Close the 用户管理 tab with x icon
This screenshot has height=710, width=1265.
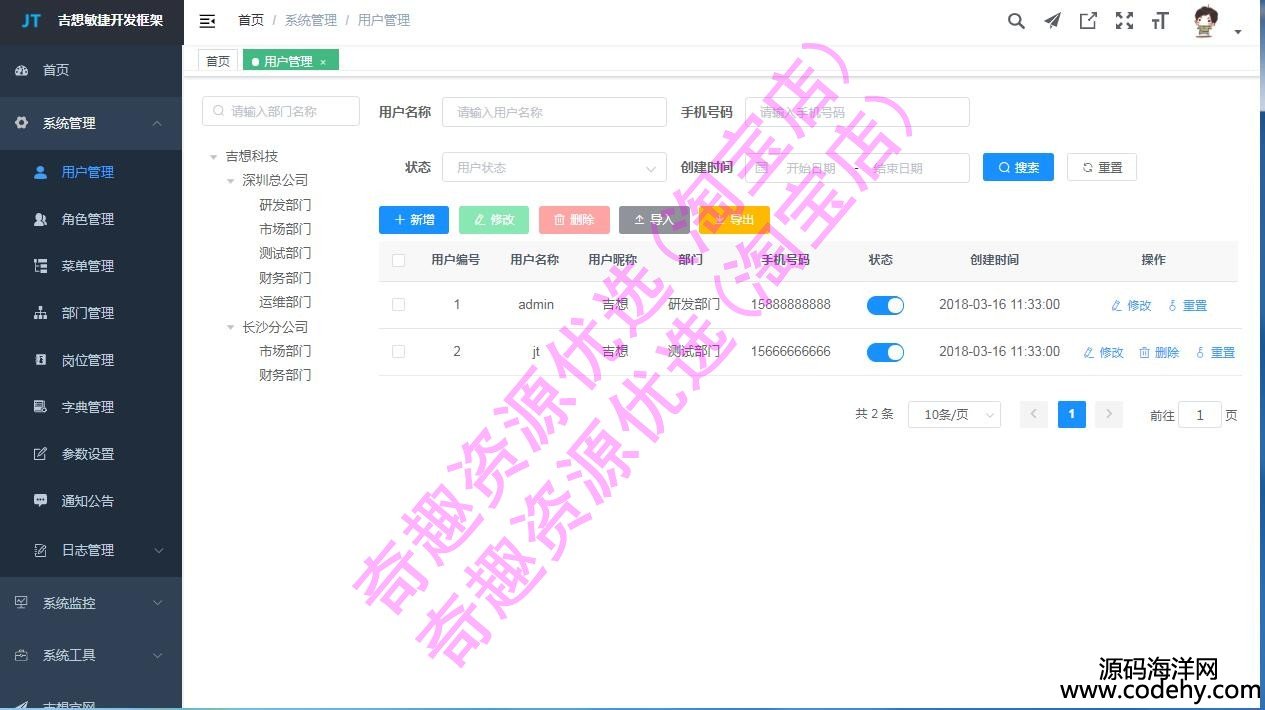[x=323, y=62]
